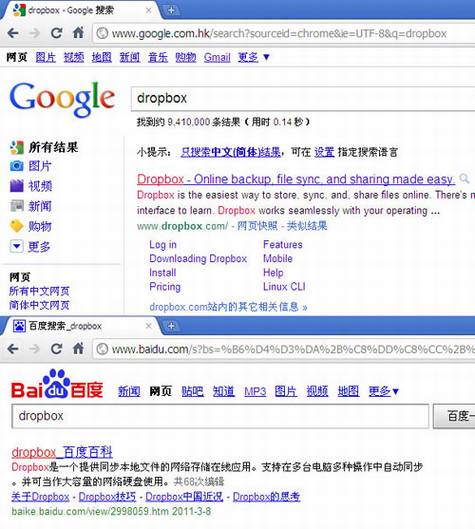The height and width of the screenshot is (529, 475).
Task: Open Dropbox Online backup result link
Action: coord(296,179)
